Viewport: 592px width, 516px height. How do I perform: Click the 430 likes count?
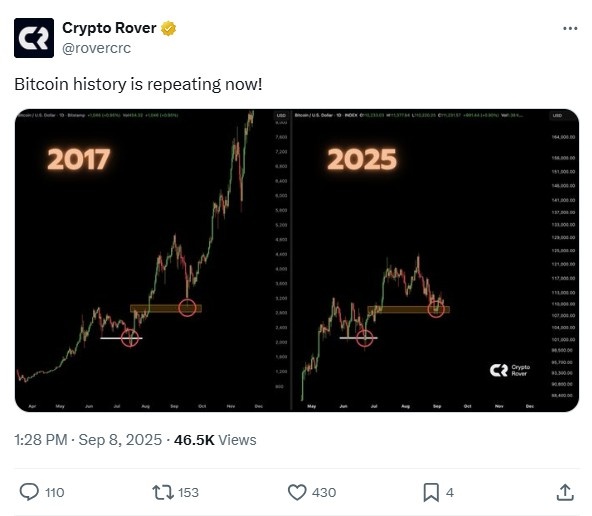click(x=324, y=493)
